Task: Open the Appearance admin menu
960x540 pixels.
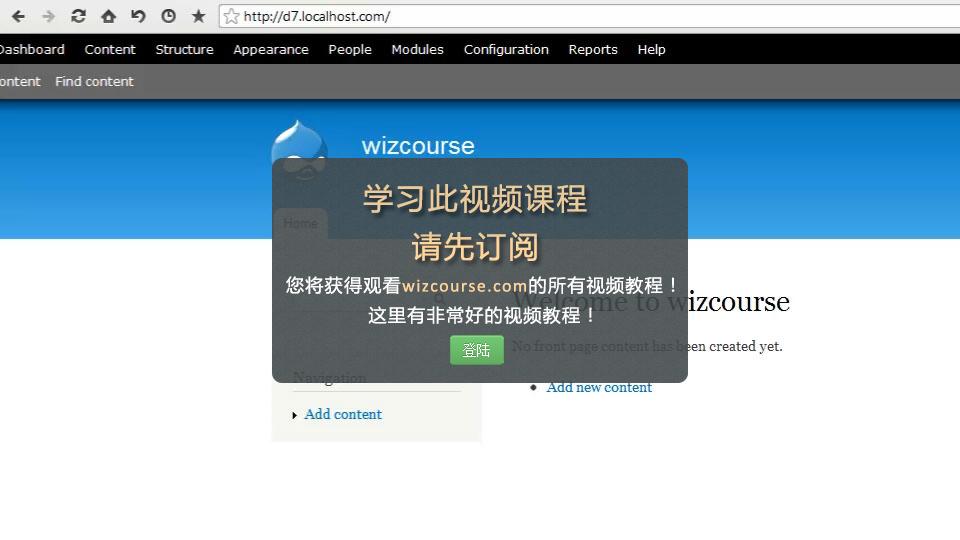Action: pyautogui.click(x=271, y=50)
